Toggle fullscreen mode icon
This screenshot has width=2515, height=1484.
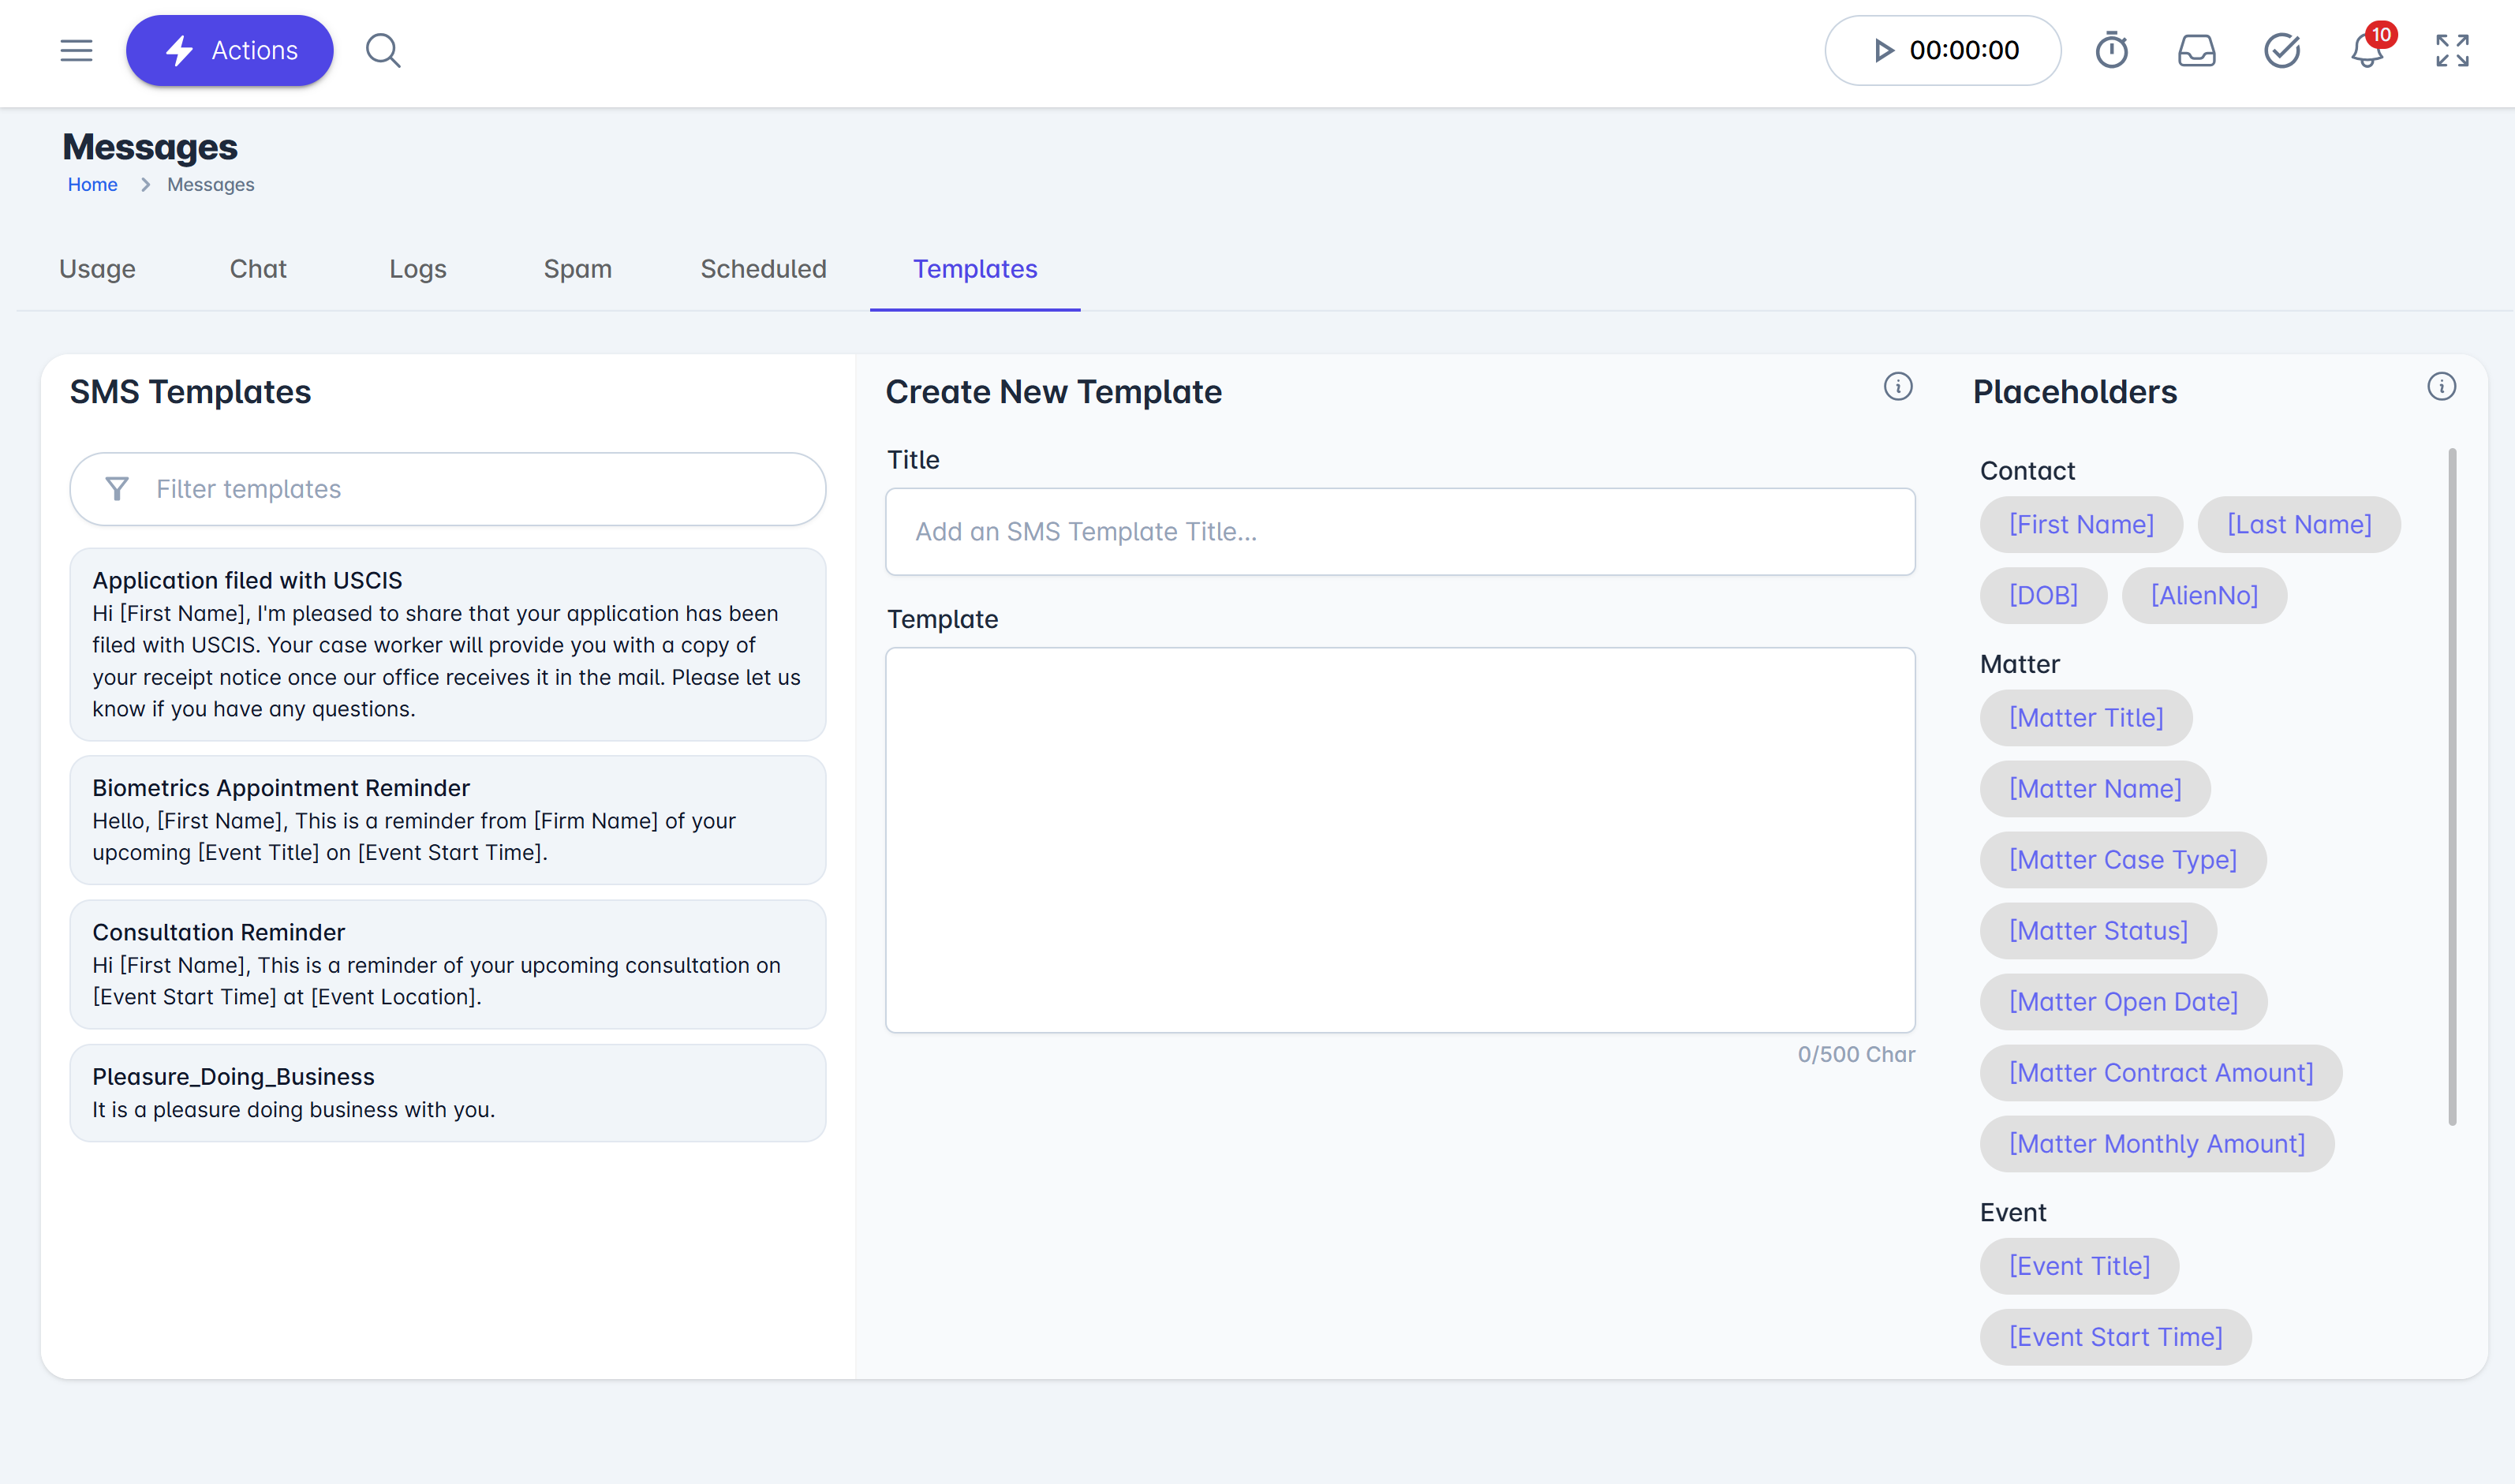[2452, 50]
